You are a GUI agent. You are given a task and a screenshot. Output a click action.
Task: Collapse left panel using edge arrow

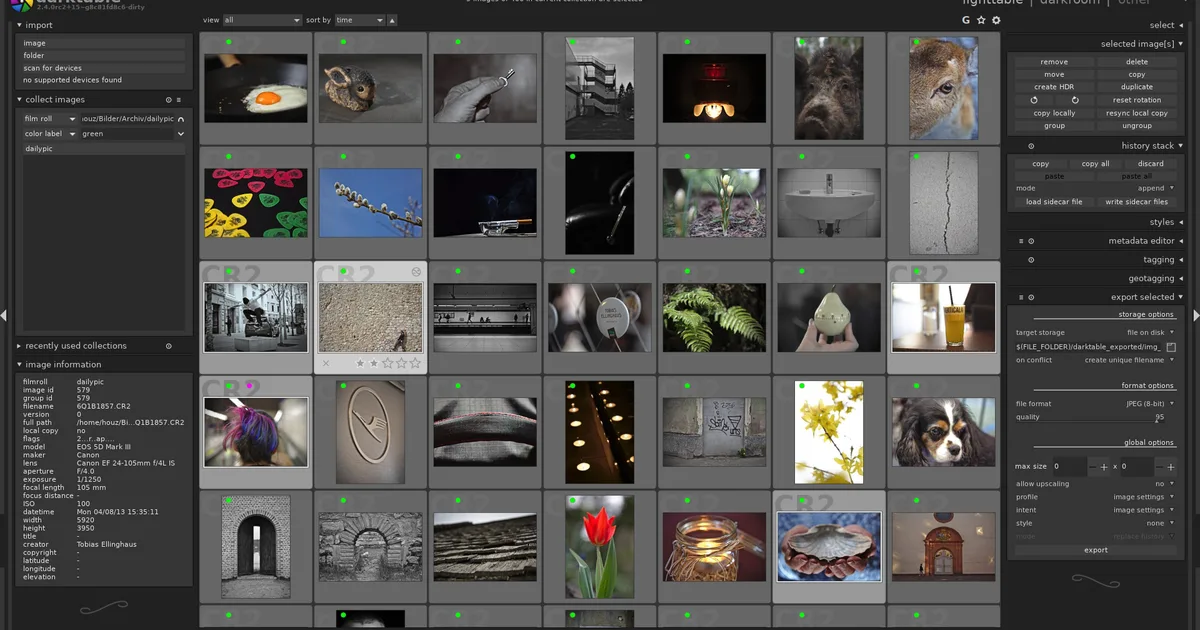[4, 315]
